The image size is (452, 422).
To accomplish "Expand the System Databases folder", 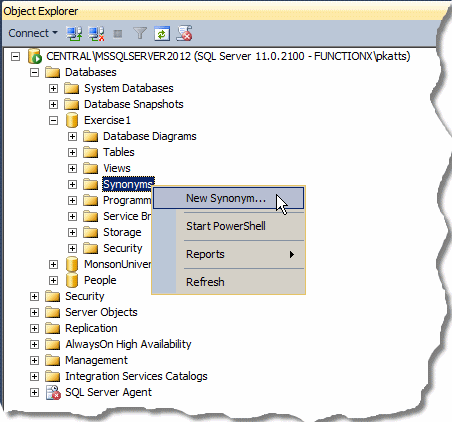I will 53,88.
